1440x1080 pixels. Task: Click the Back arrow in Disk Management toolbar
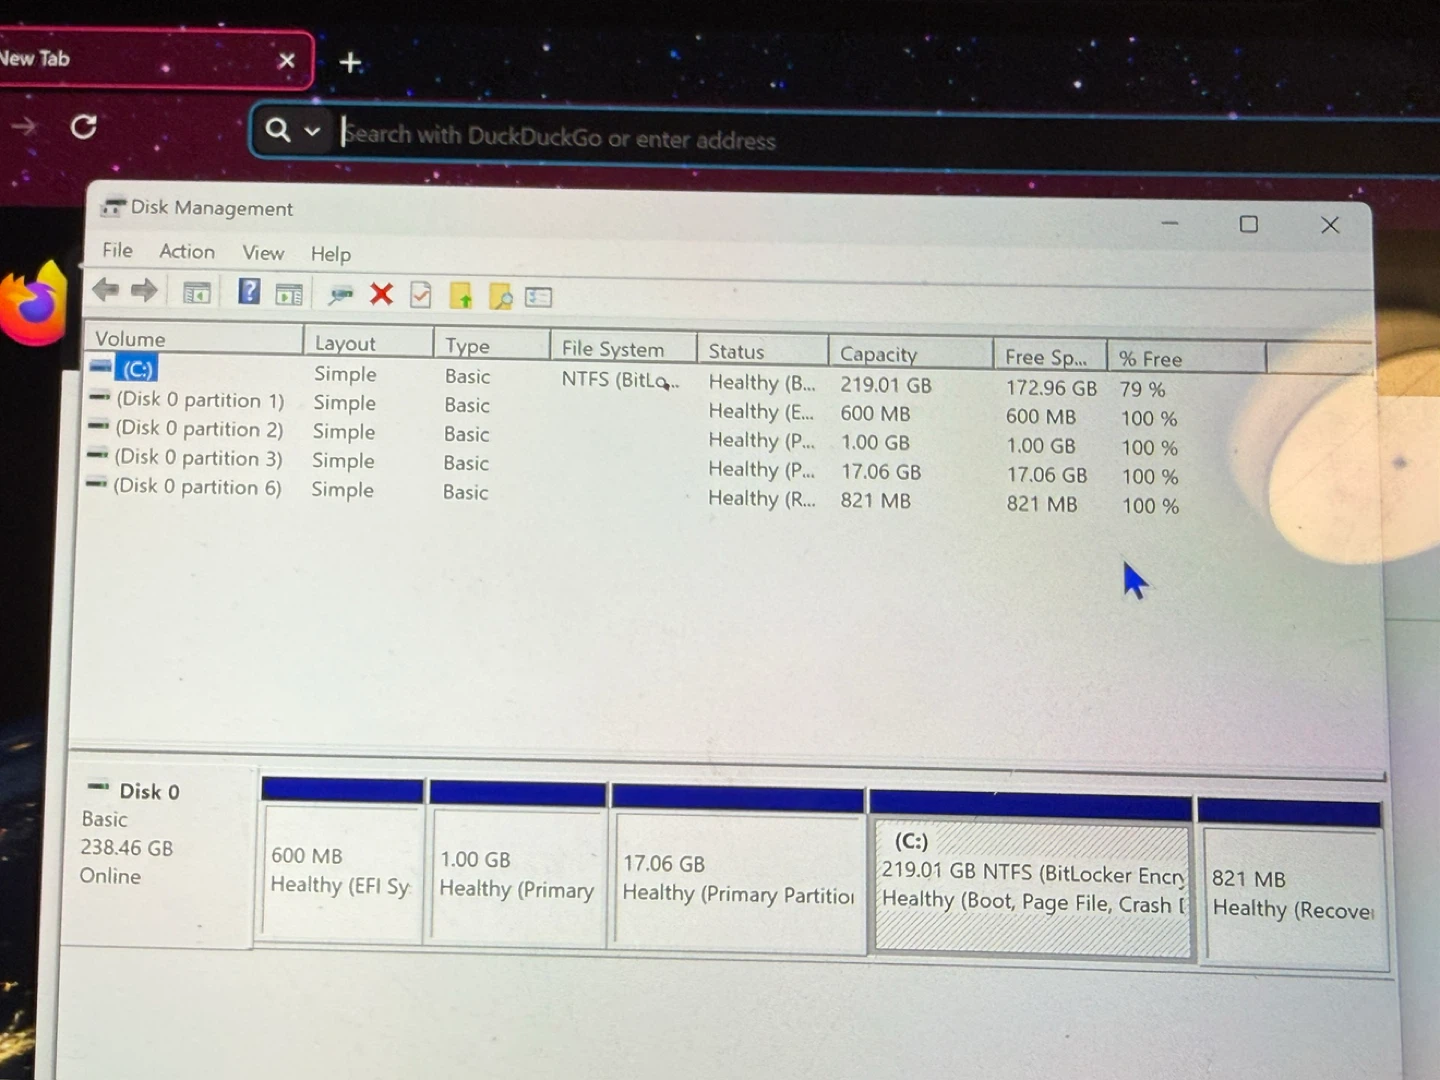click(105, 291)
